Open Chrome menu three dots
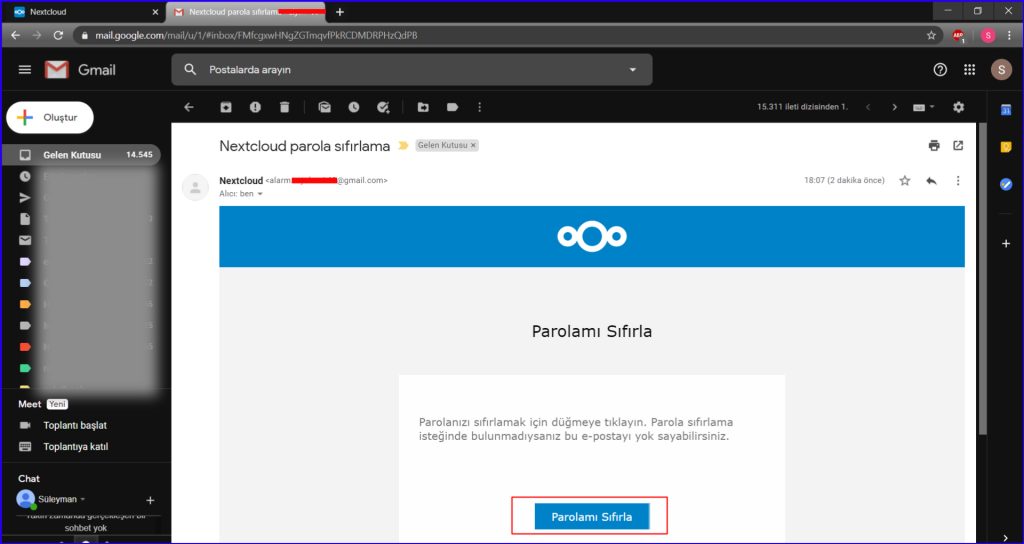The image size is (1024, 544). coord(1010,35)
